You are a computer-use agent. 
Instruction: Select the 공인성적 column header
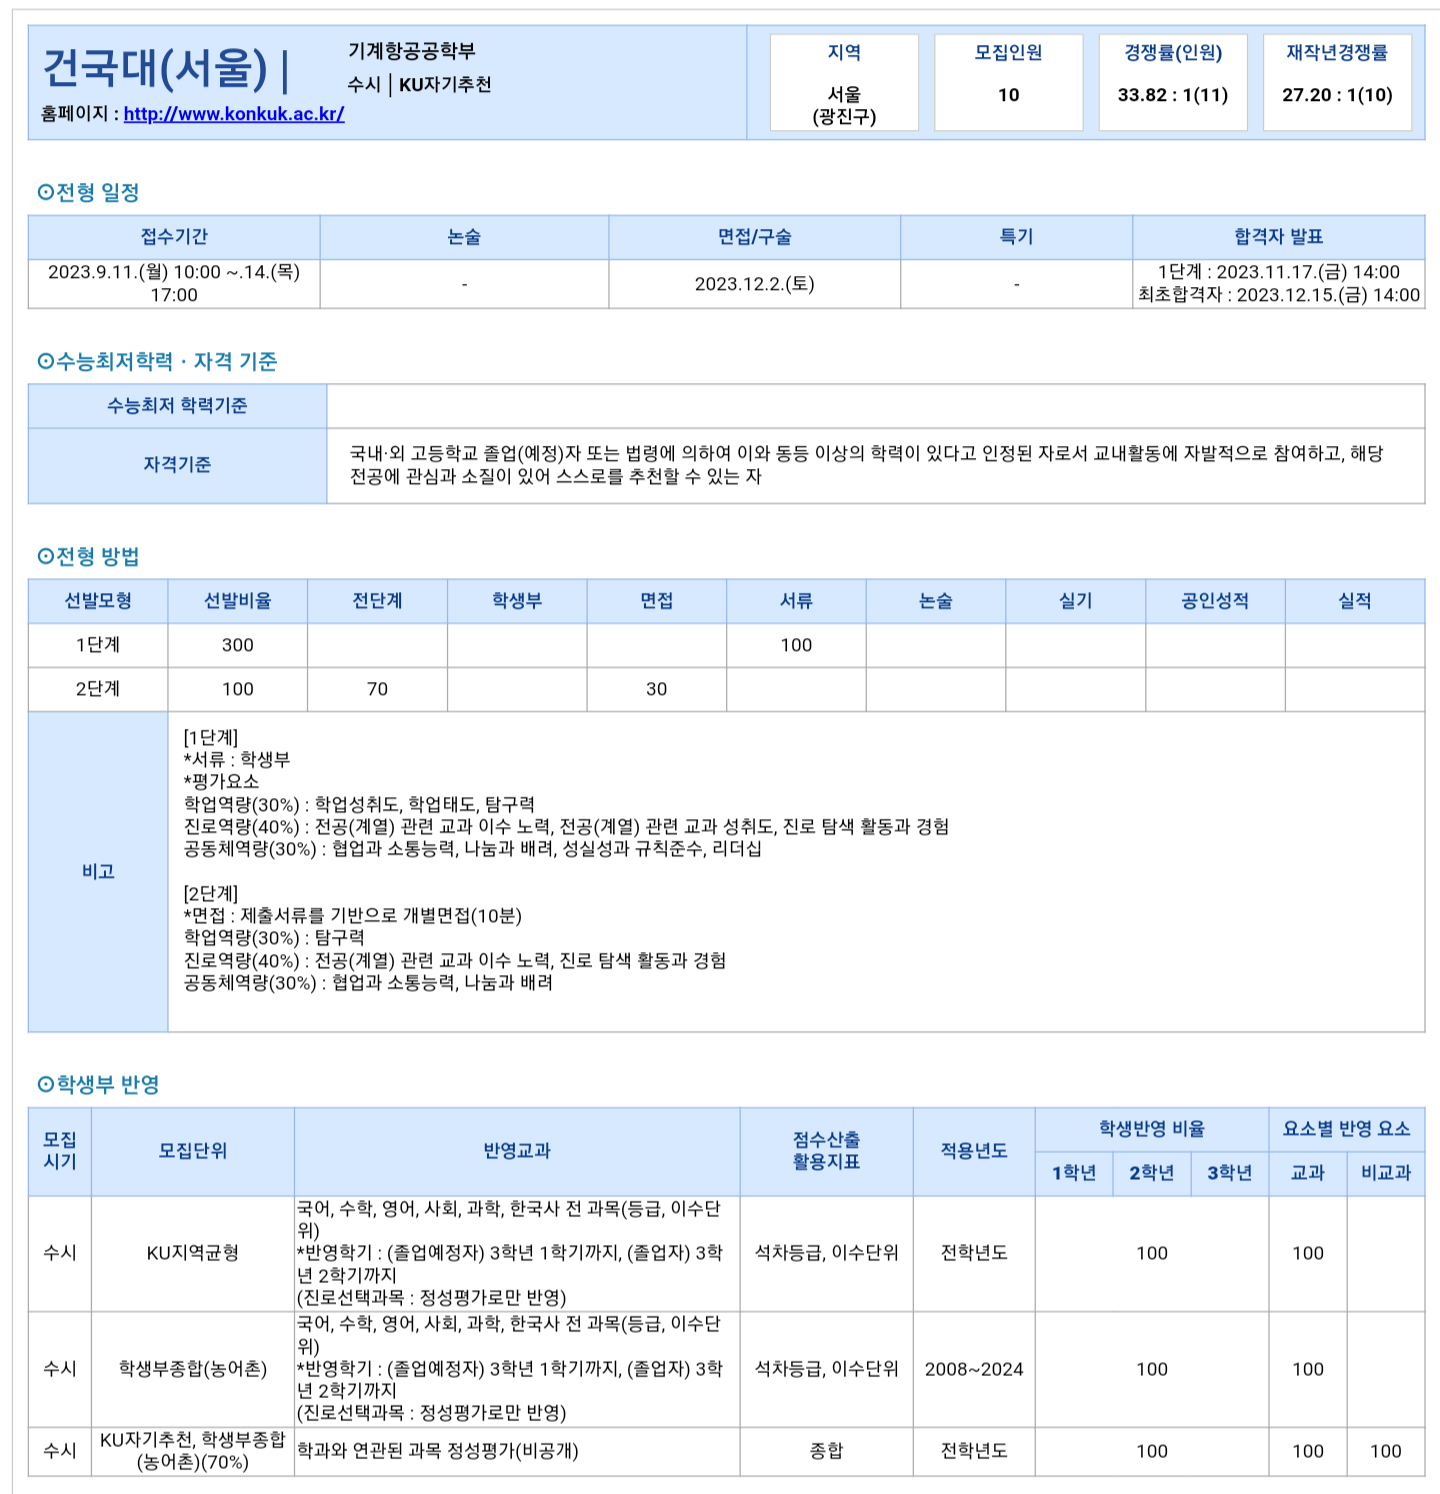[1215, 601]
